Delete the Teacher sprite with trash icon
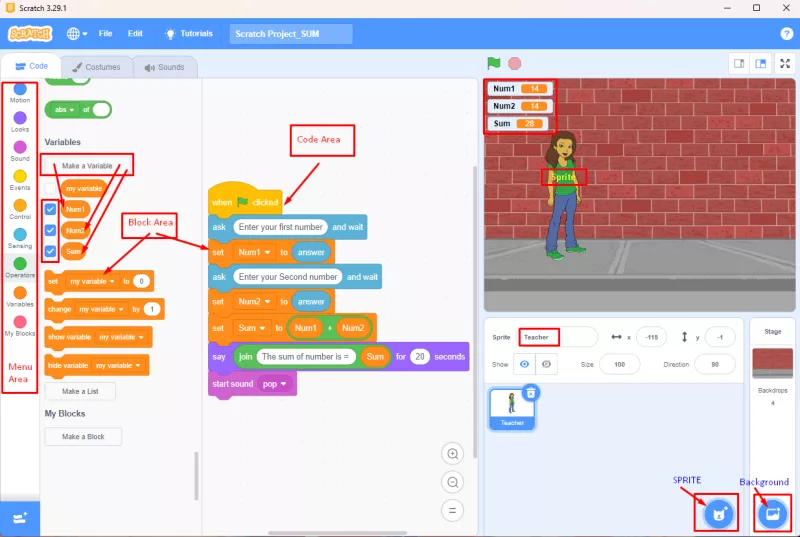This screenshot has height=537, width=800. (531, 393)
